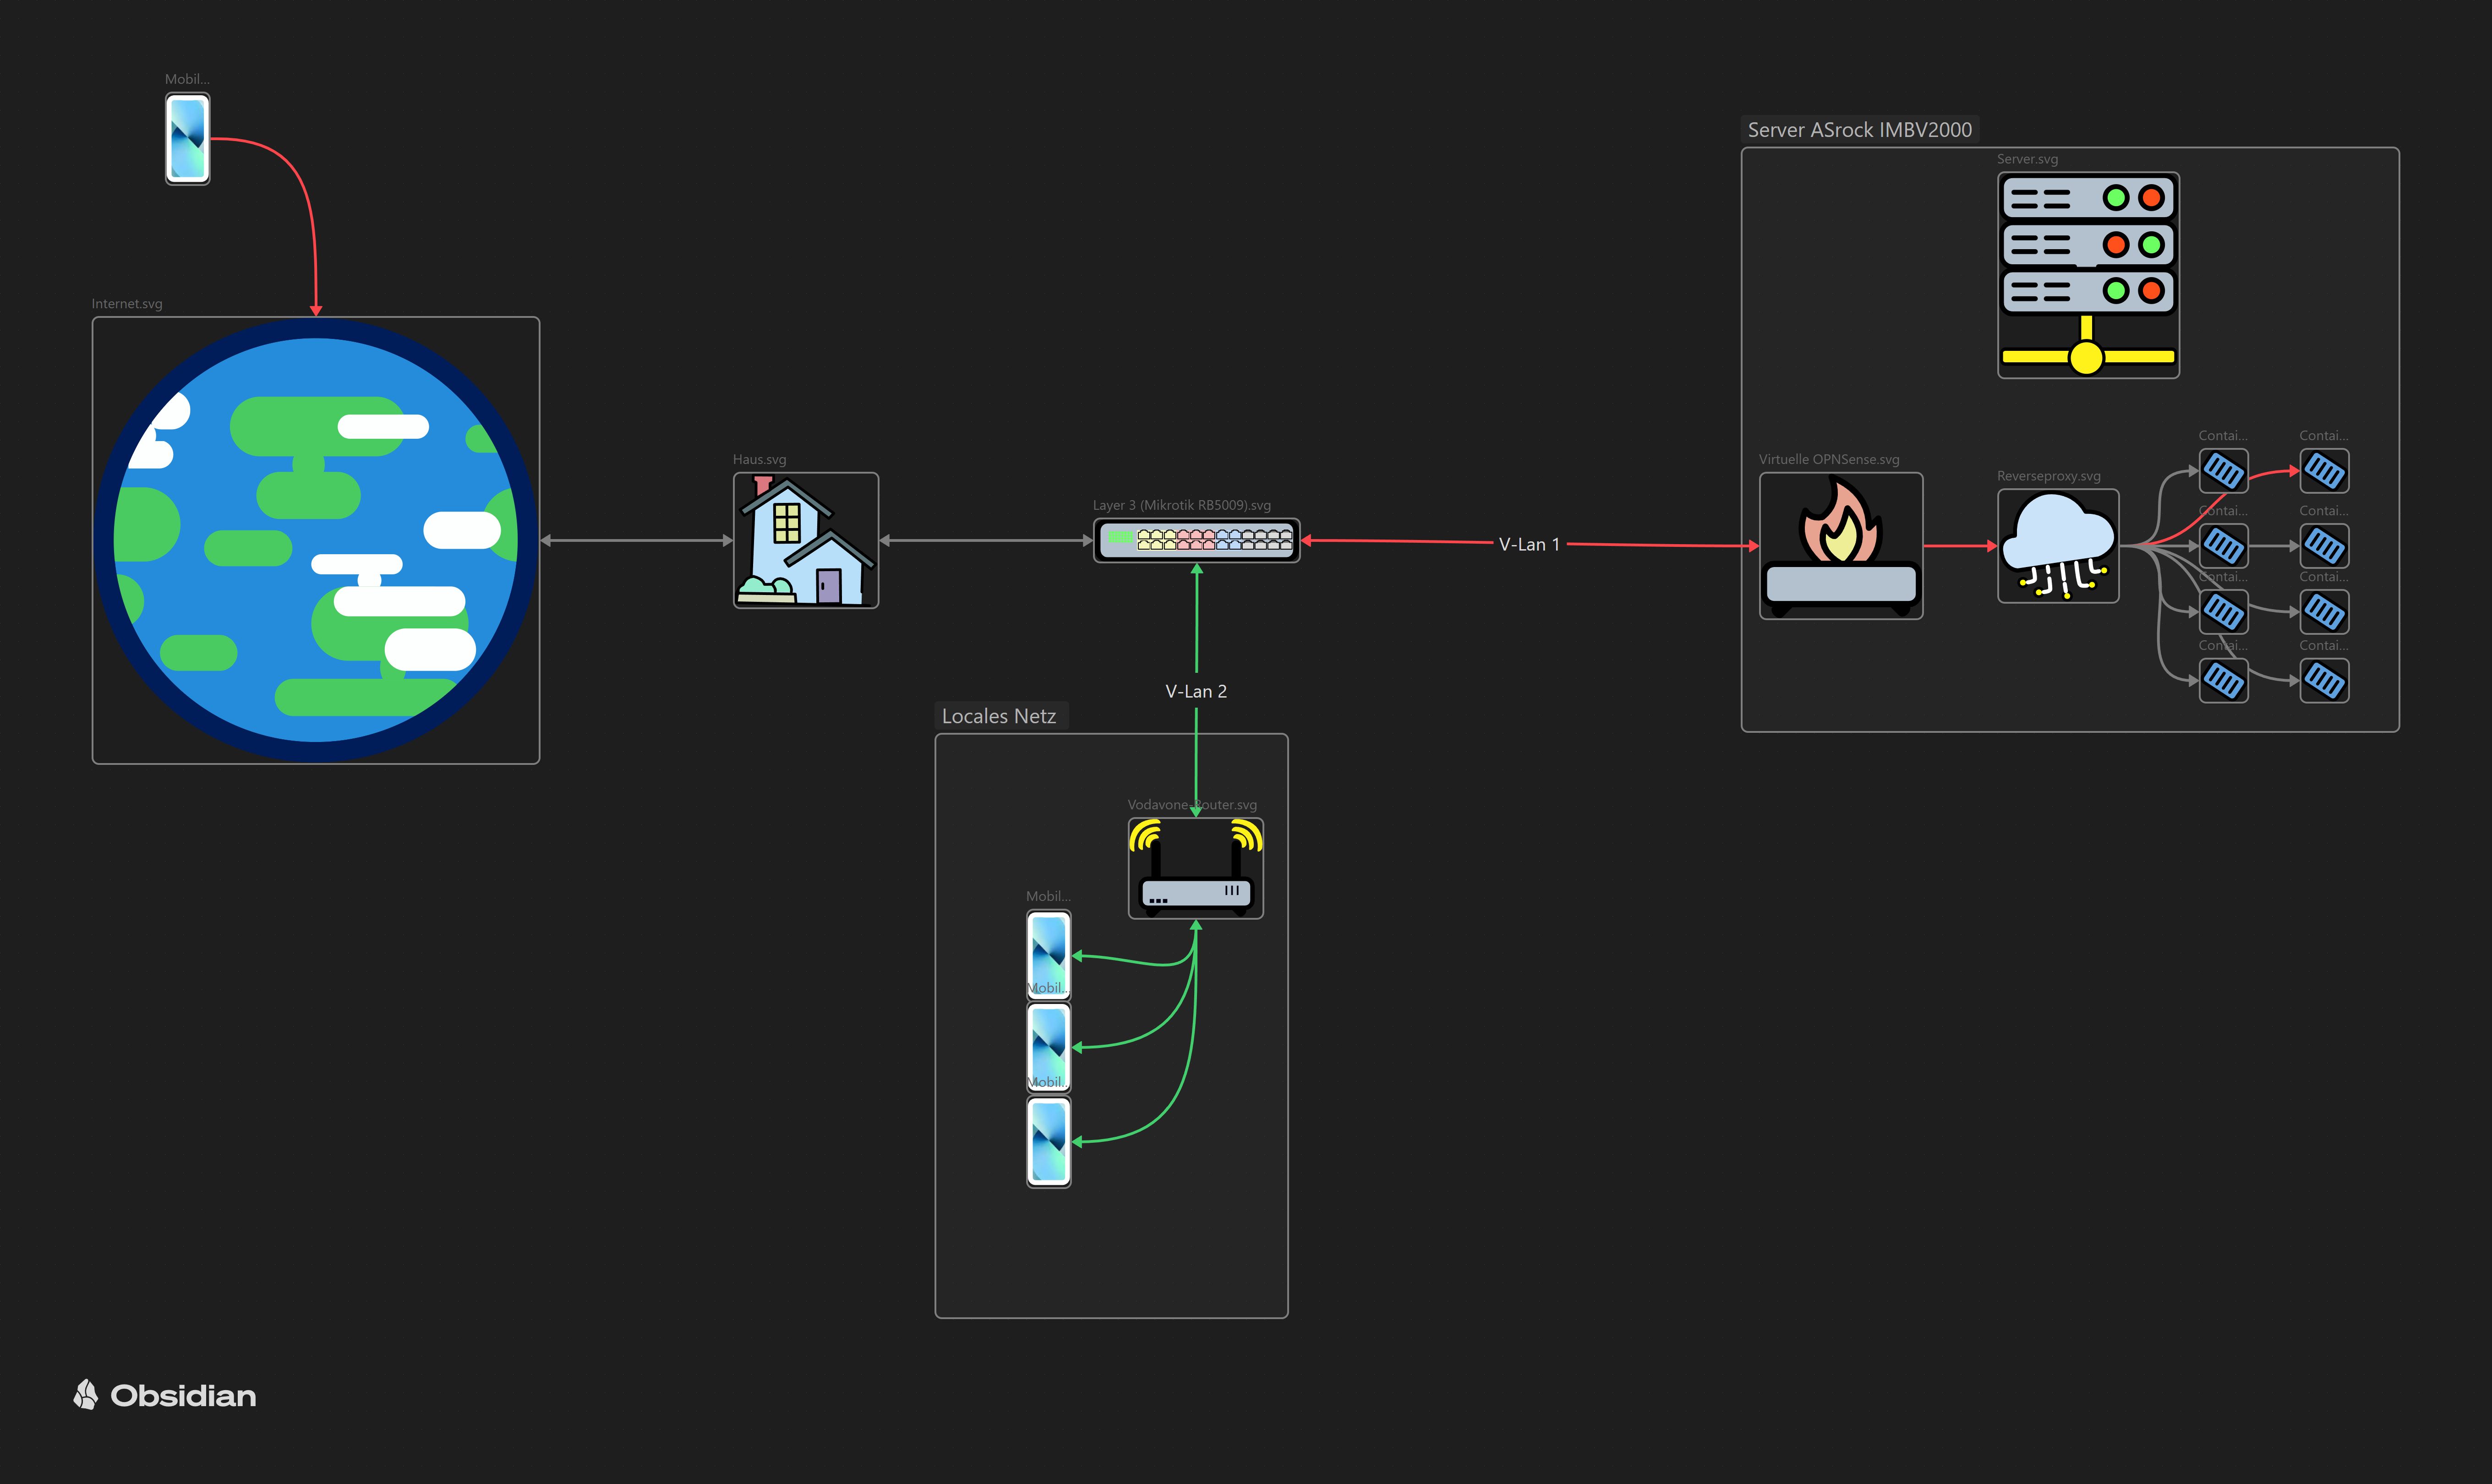Select the bottom phone in Locales Netz
Image resolution: width=2492 pixels, height=1484 pixels.
[x=1049, y=1141]
